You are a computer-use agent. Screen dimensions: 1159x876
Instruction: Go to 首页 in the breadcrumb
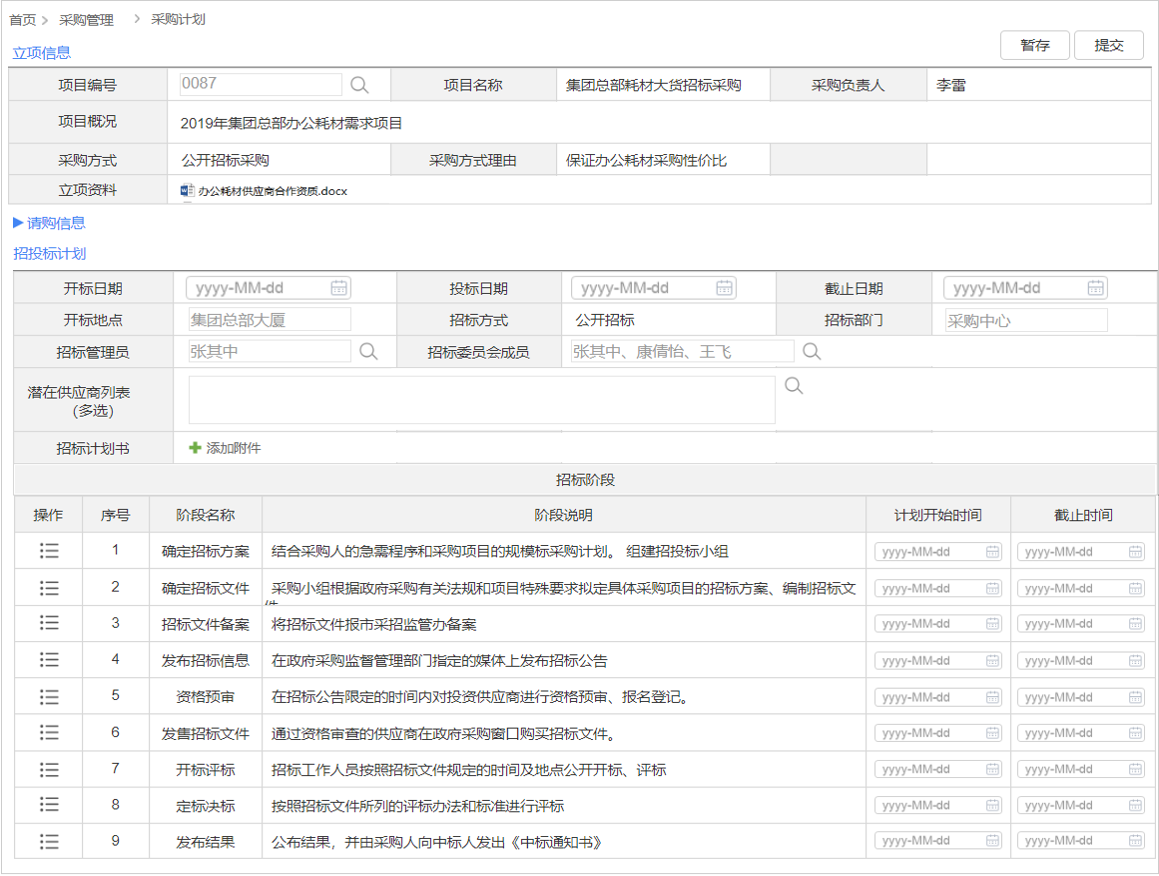(x=22, y=20)
